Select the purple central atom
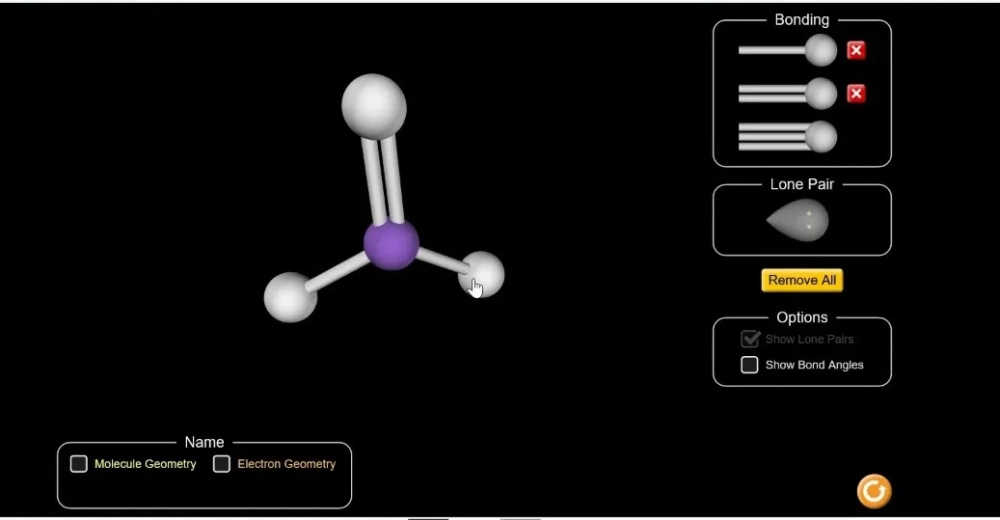Screen dimensions: 1000x520 pos(390,244)
